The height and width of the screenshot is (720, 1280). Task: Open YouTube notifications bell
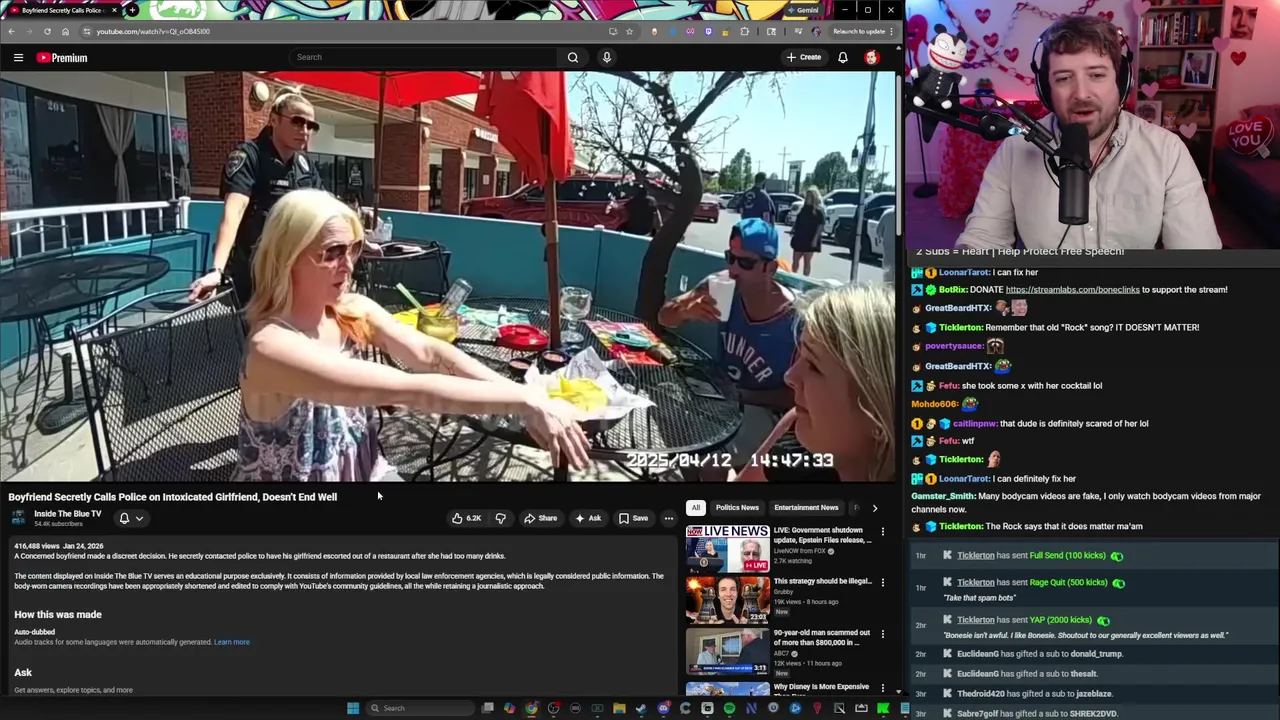click(x=843, y=57)
